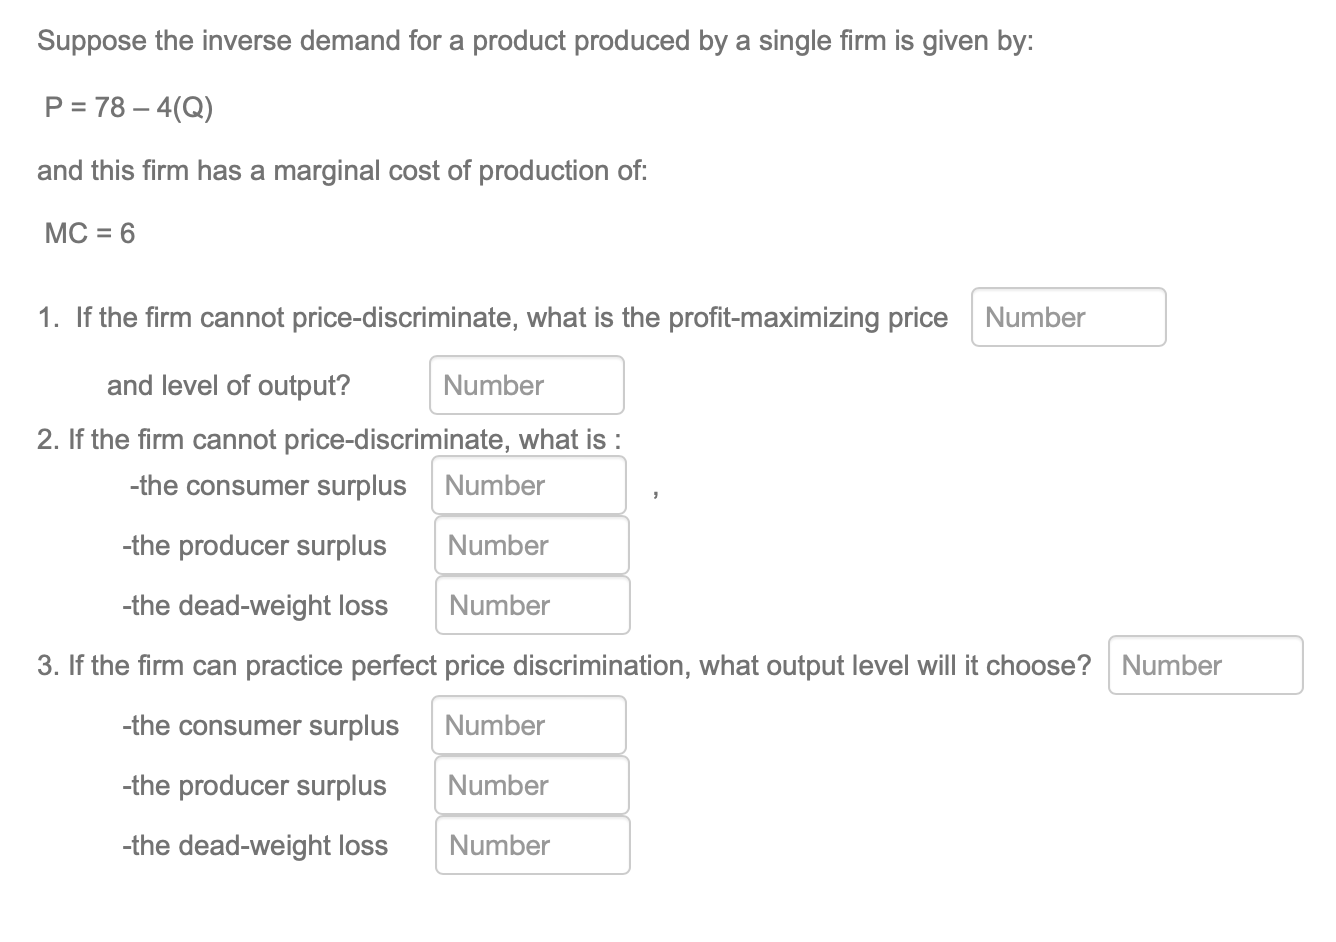Click '-the consumer surplus' label under question 2
1336x942 pixels.
pyautogui.click(x=268, y=486)
